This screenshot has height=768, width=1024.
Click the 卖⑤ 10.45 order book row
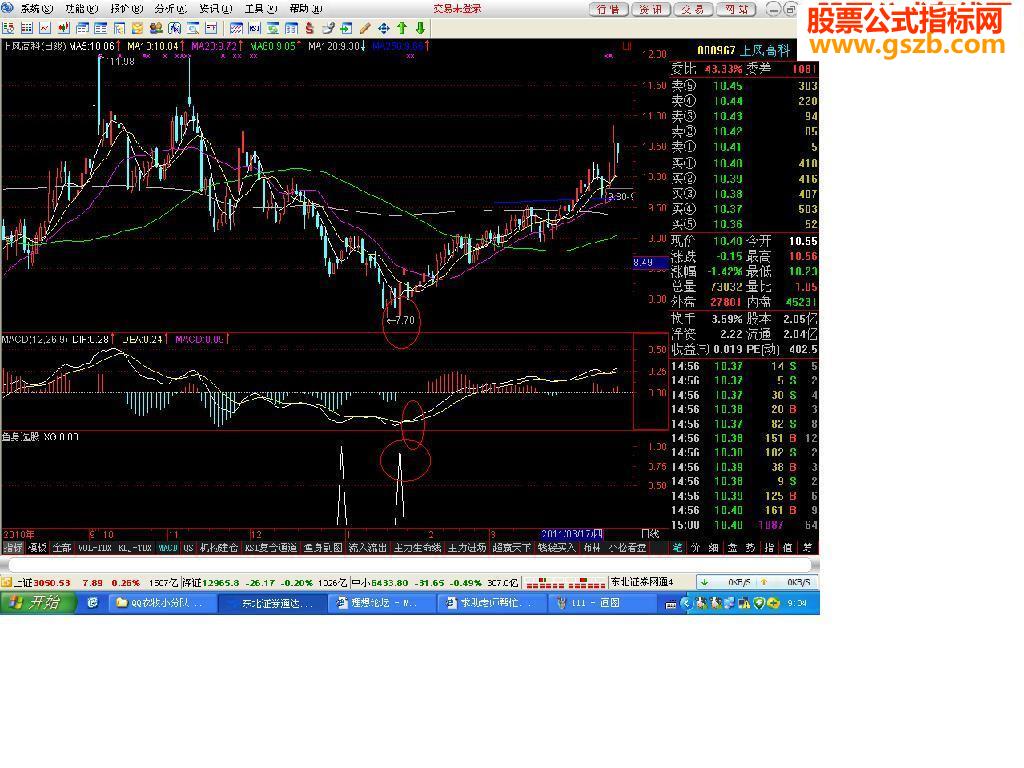point(744,86)
